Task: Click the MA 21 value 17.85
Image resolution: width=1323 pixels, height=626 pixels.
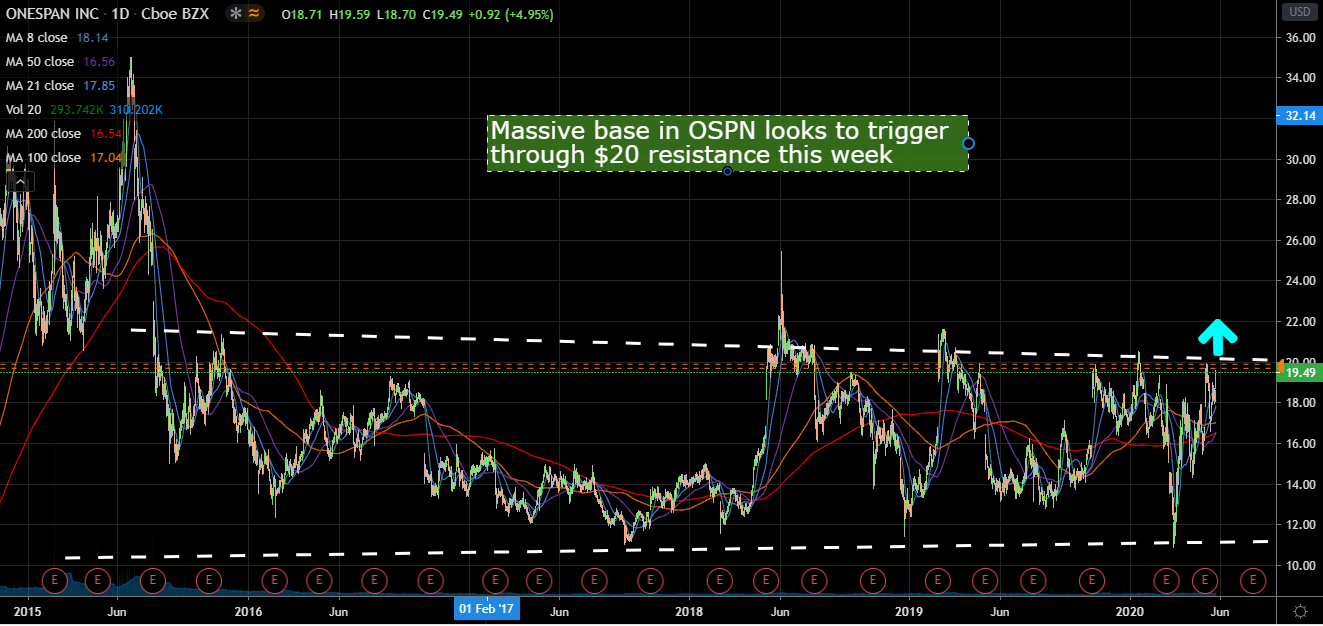Action: [x=97, y=86]
